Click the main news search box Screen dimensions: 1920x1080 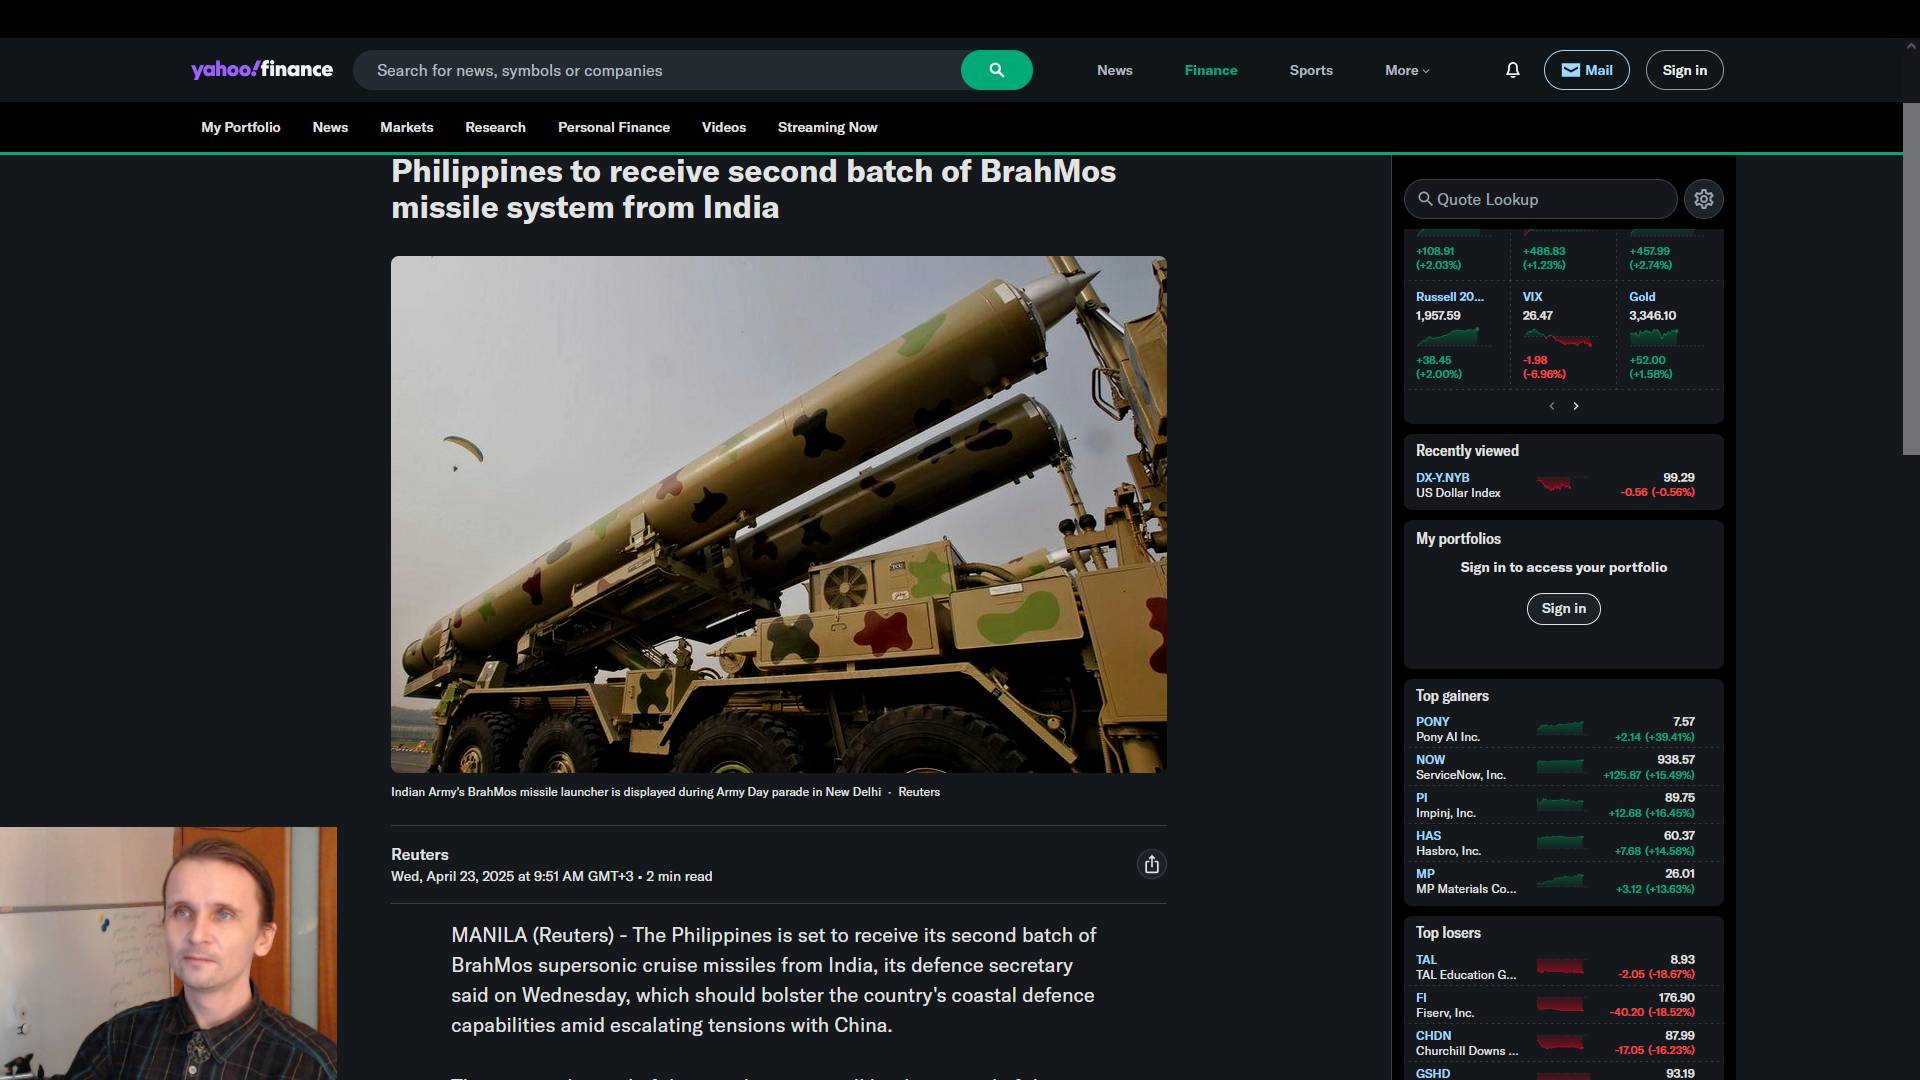point(660,70)
